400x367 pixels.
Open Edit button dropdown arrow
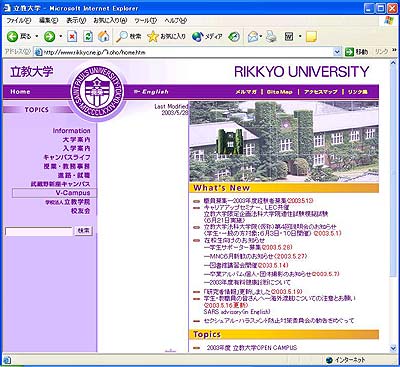coord(300,36)
